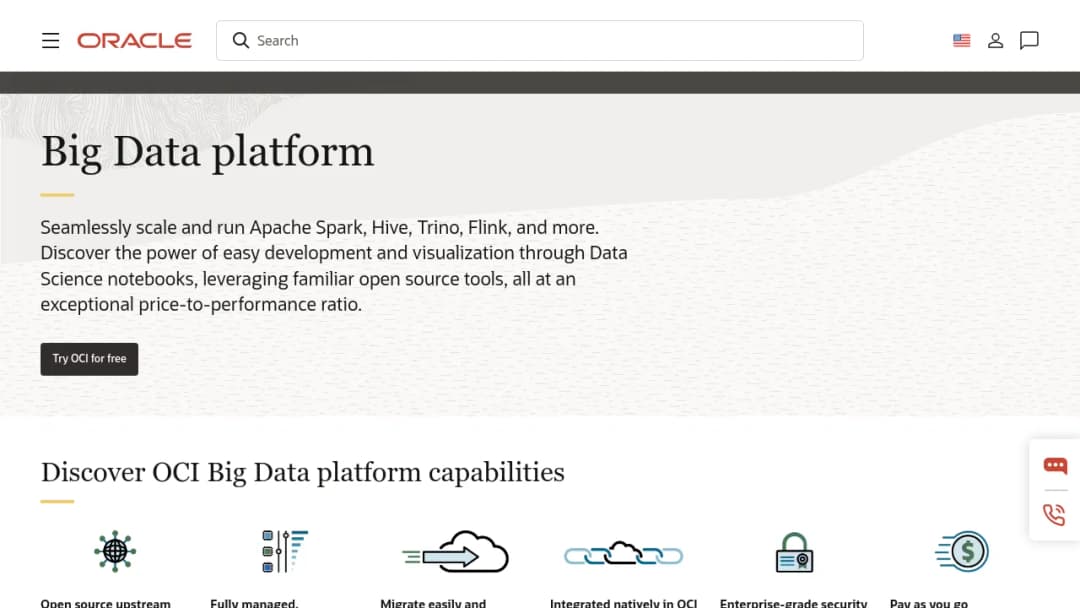Click the red phone call icon
The image size is (1080, 608).
tap(1055, 514)
